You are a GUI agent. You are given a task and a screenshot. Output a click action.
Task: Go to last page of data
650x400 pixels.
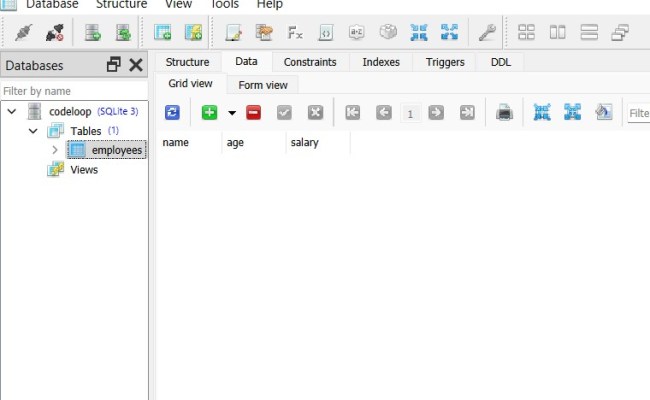467,112
